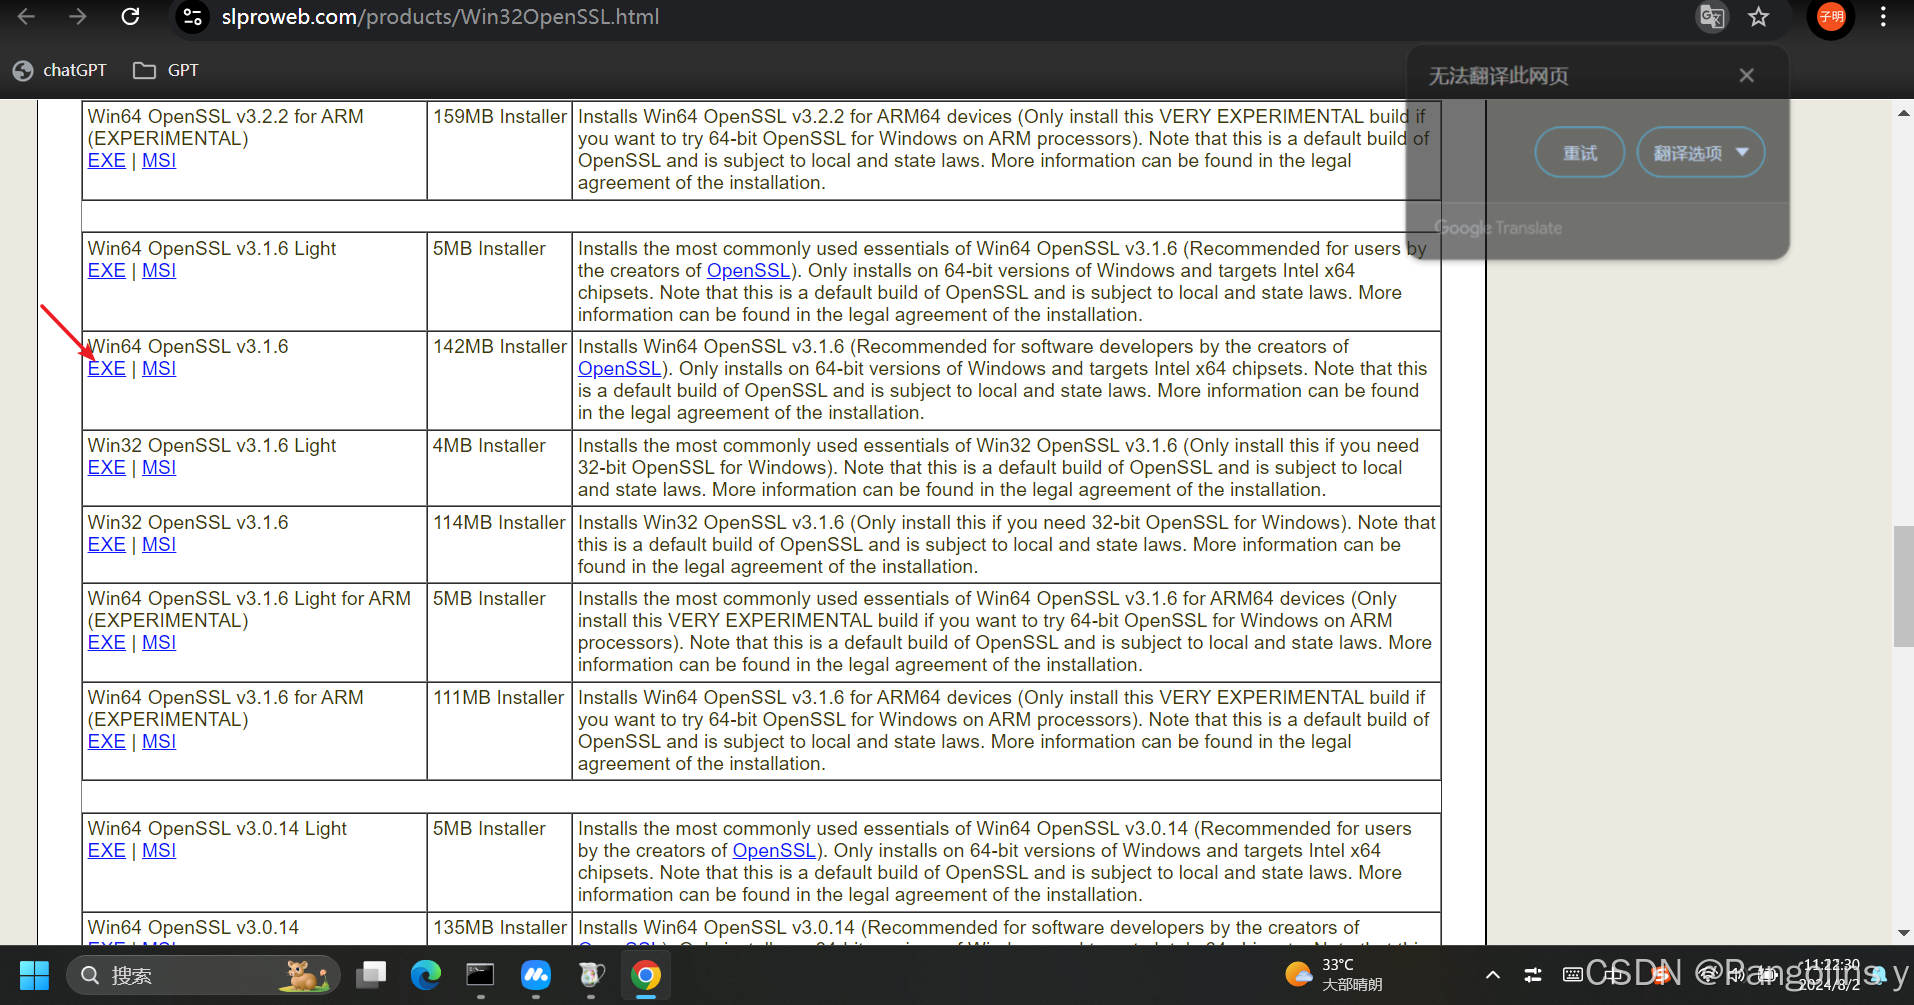1914x1005 pixels.
Task: Open the app right of the blue wave icon
Action: (591, 975)
